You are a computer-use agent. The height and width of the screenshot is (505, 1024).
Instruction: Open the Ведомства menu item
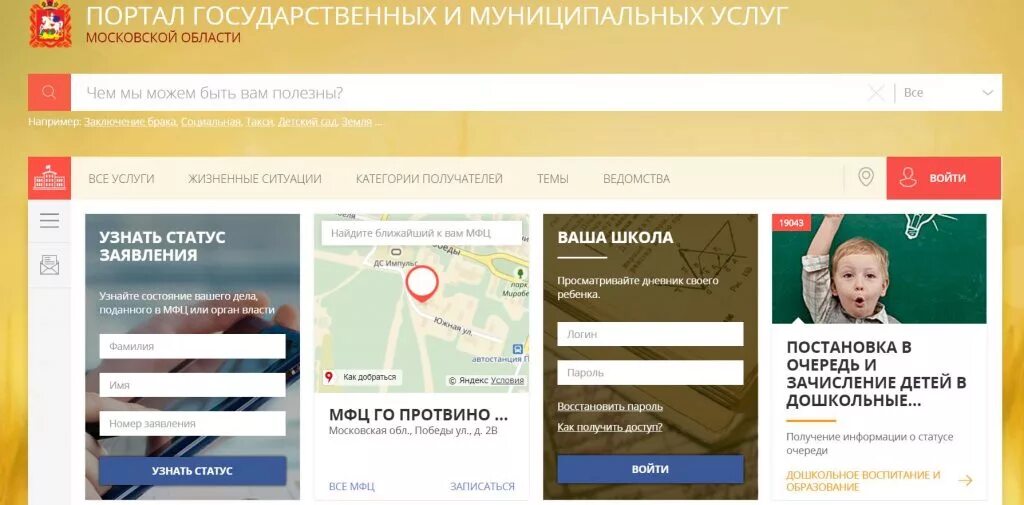(636, 178)
